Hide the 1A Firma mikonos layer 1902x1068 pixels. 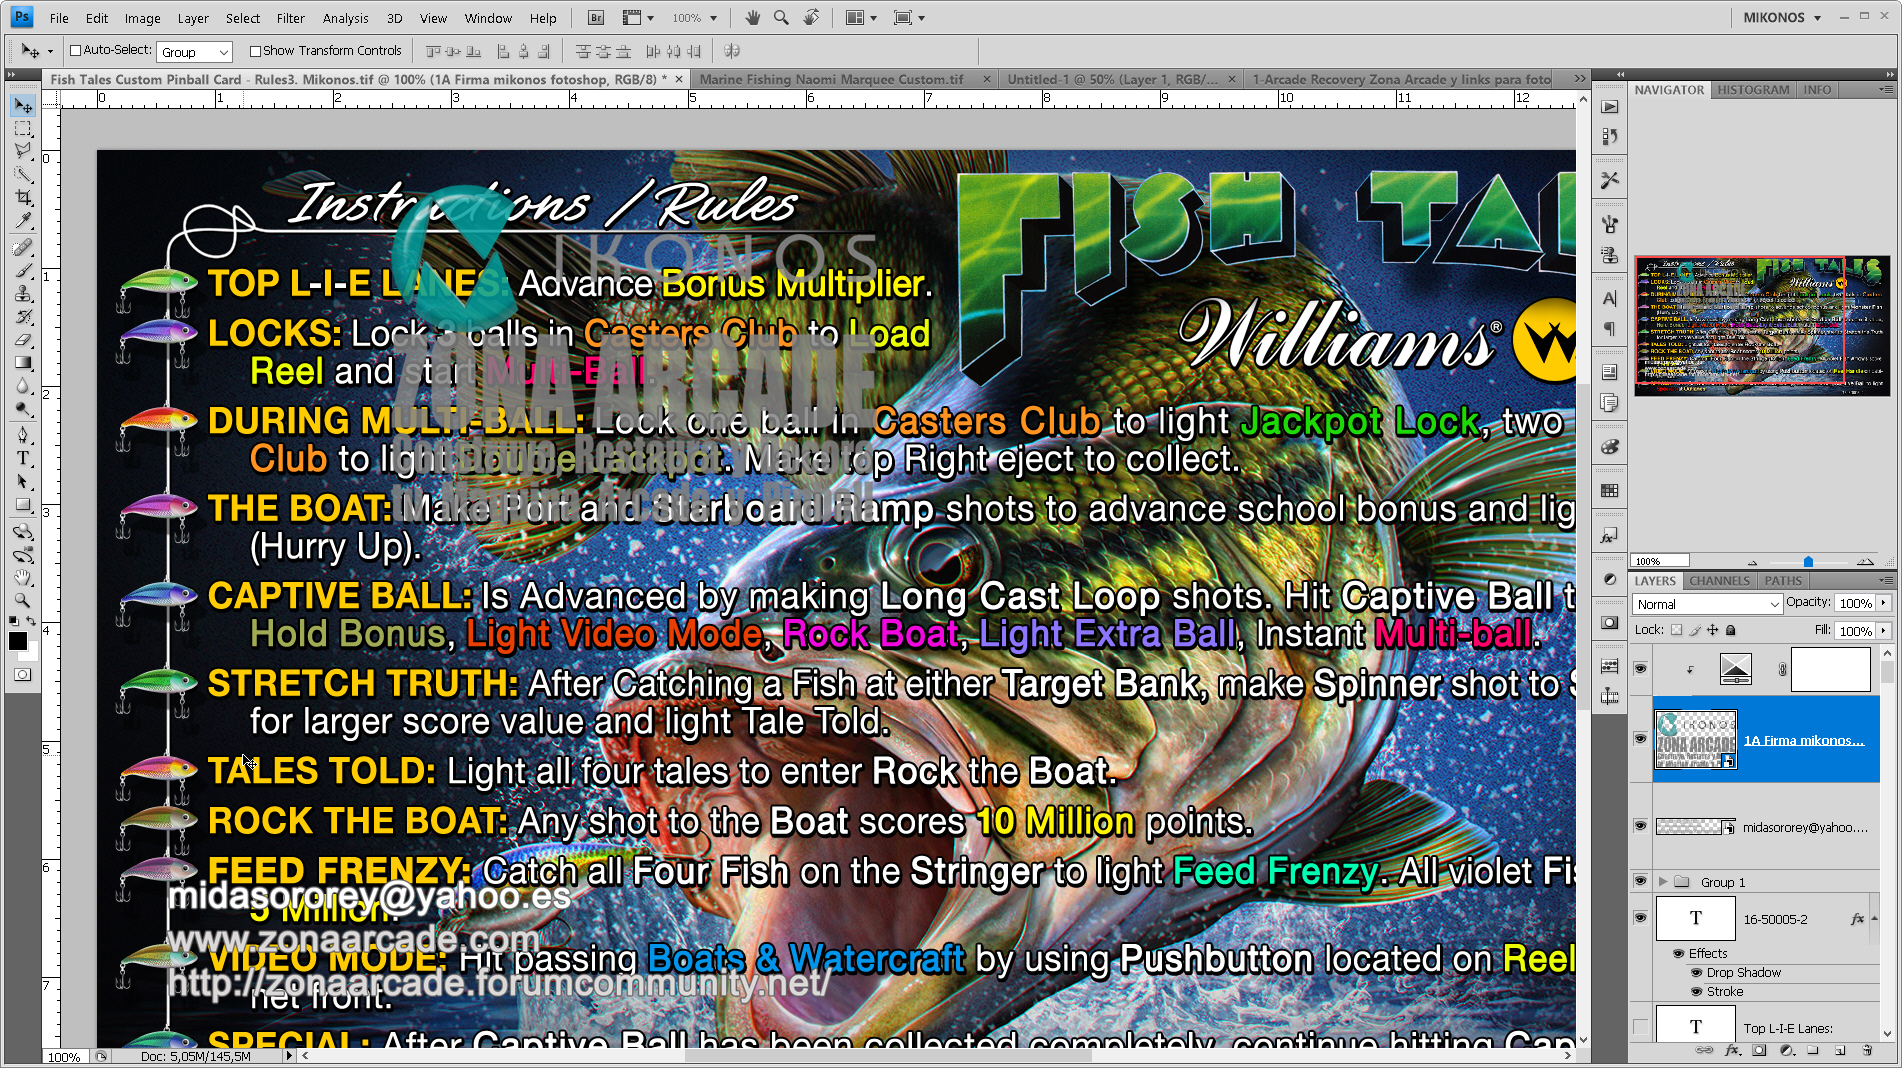coord(1640,739)
